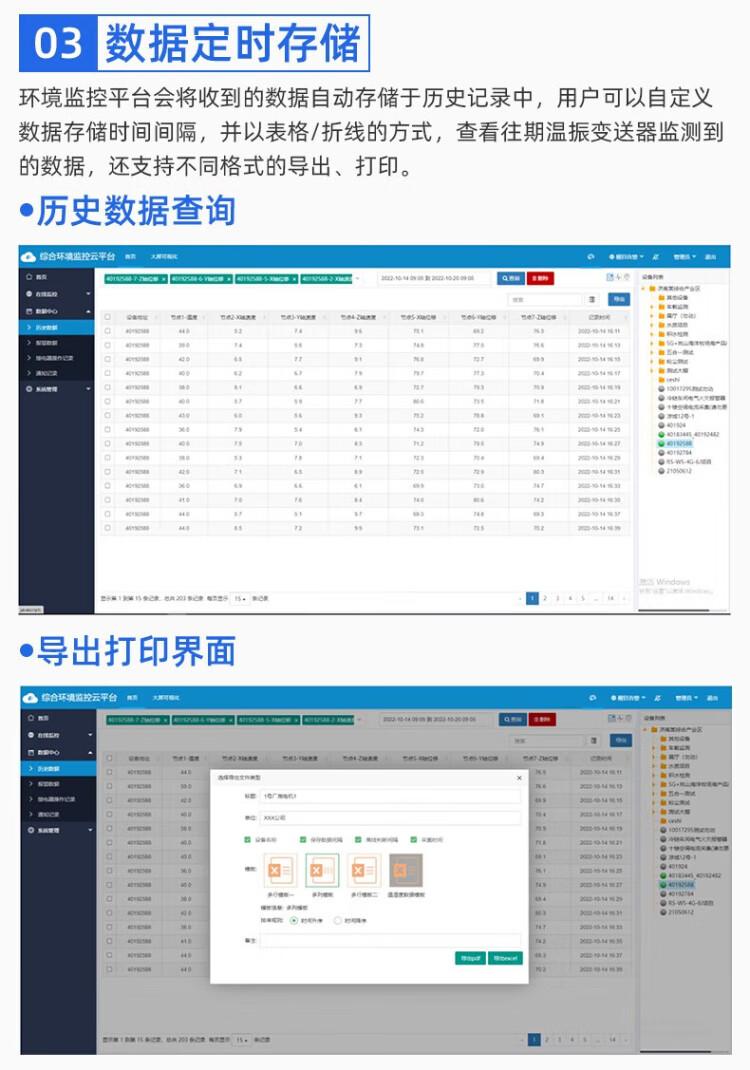Select the unselected time descending radio button
Screen dimensions: 750x1070
click(x=337, y=921)
